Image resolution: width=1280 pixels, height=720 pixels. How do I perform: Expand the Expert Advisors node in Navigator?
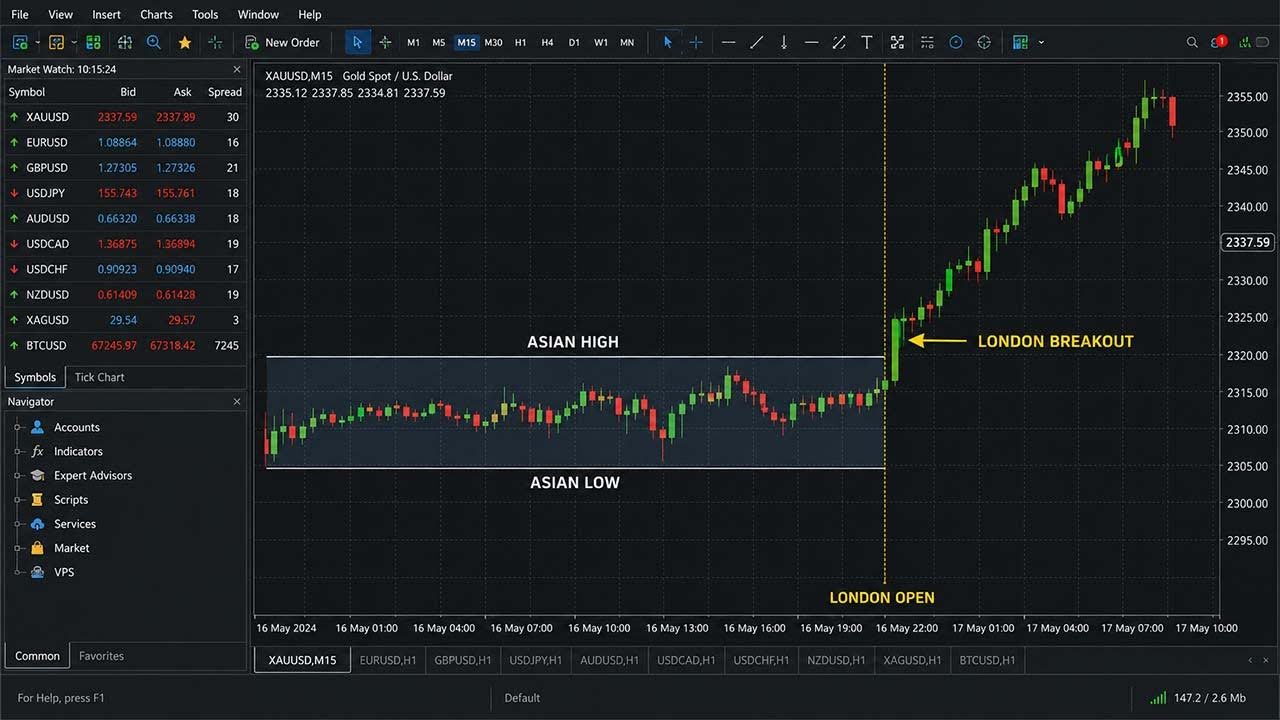(18, 475)
